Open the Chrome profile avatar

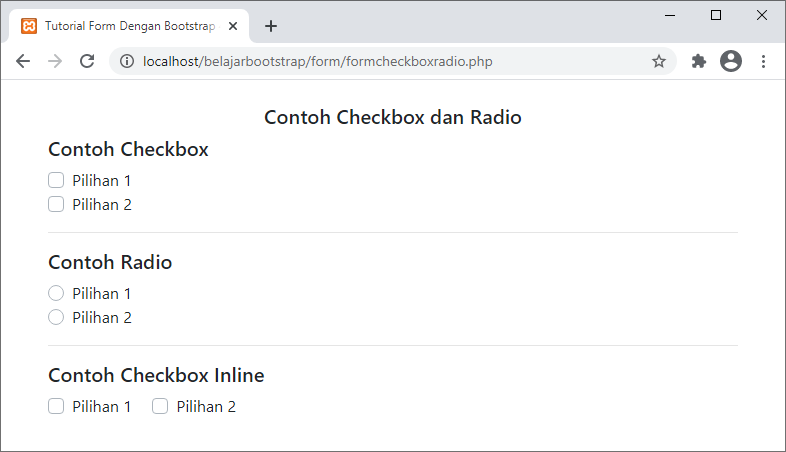[x=731, y=61]
